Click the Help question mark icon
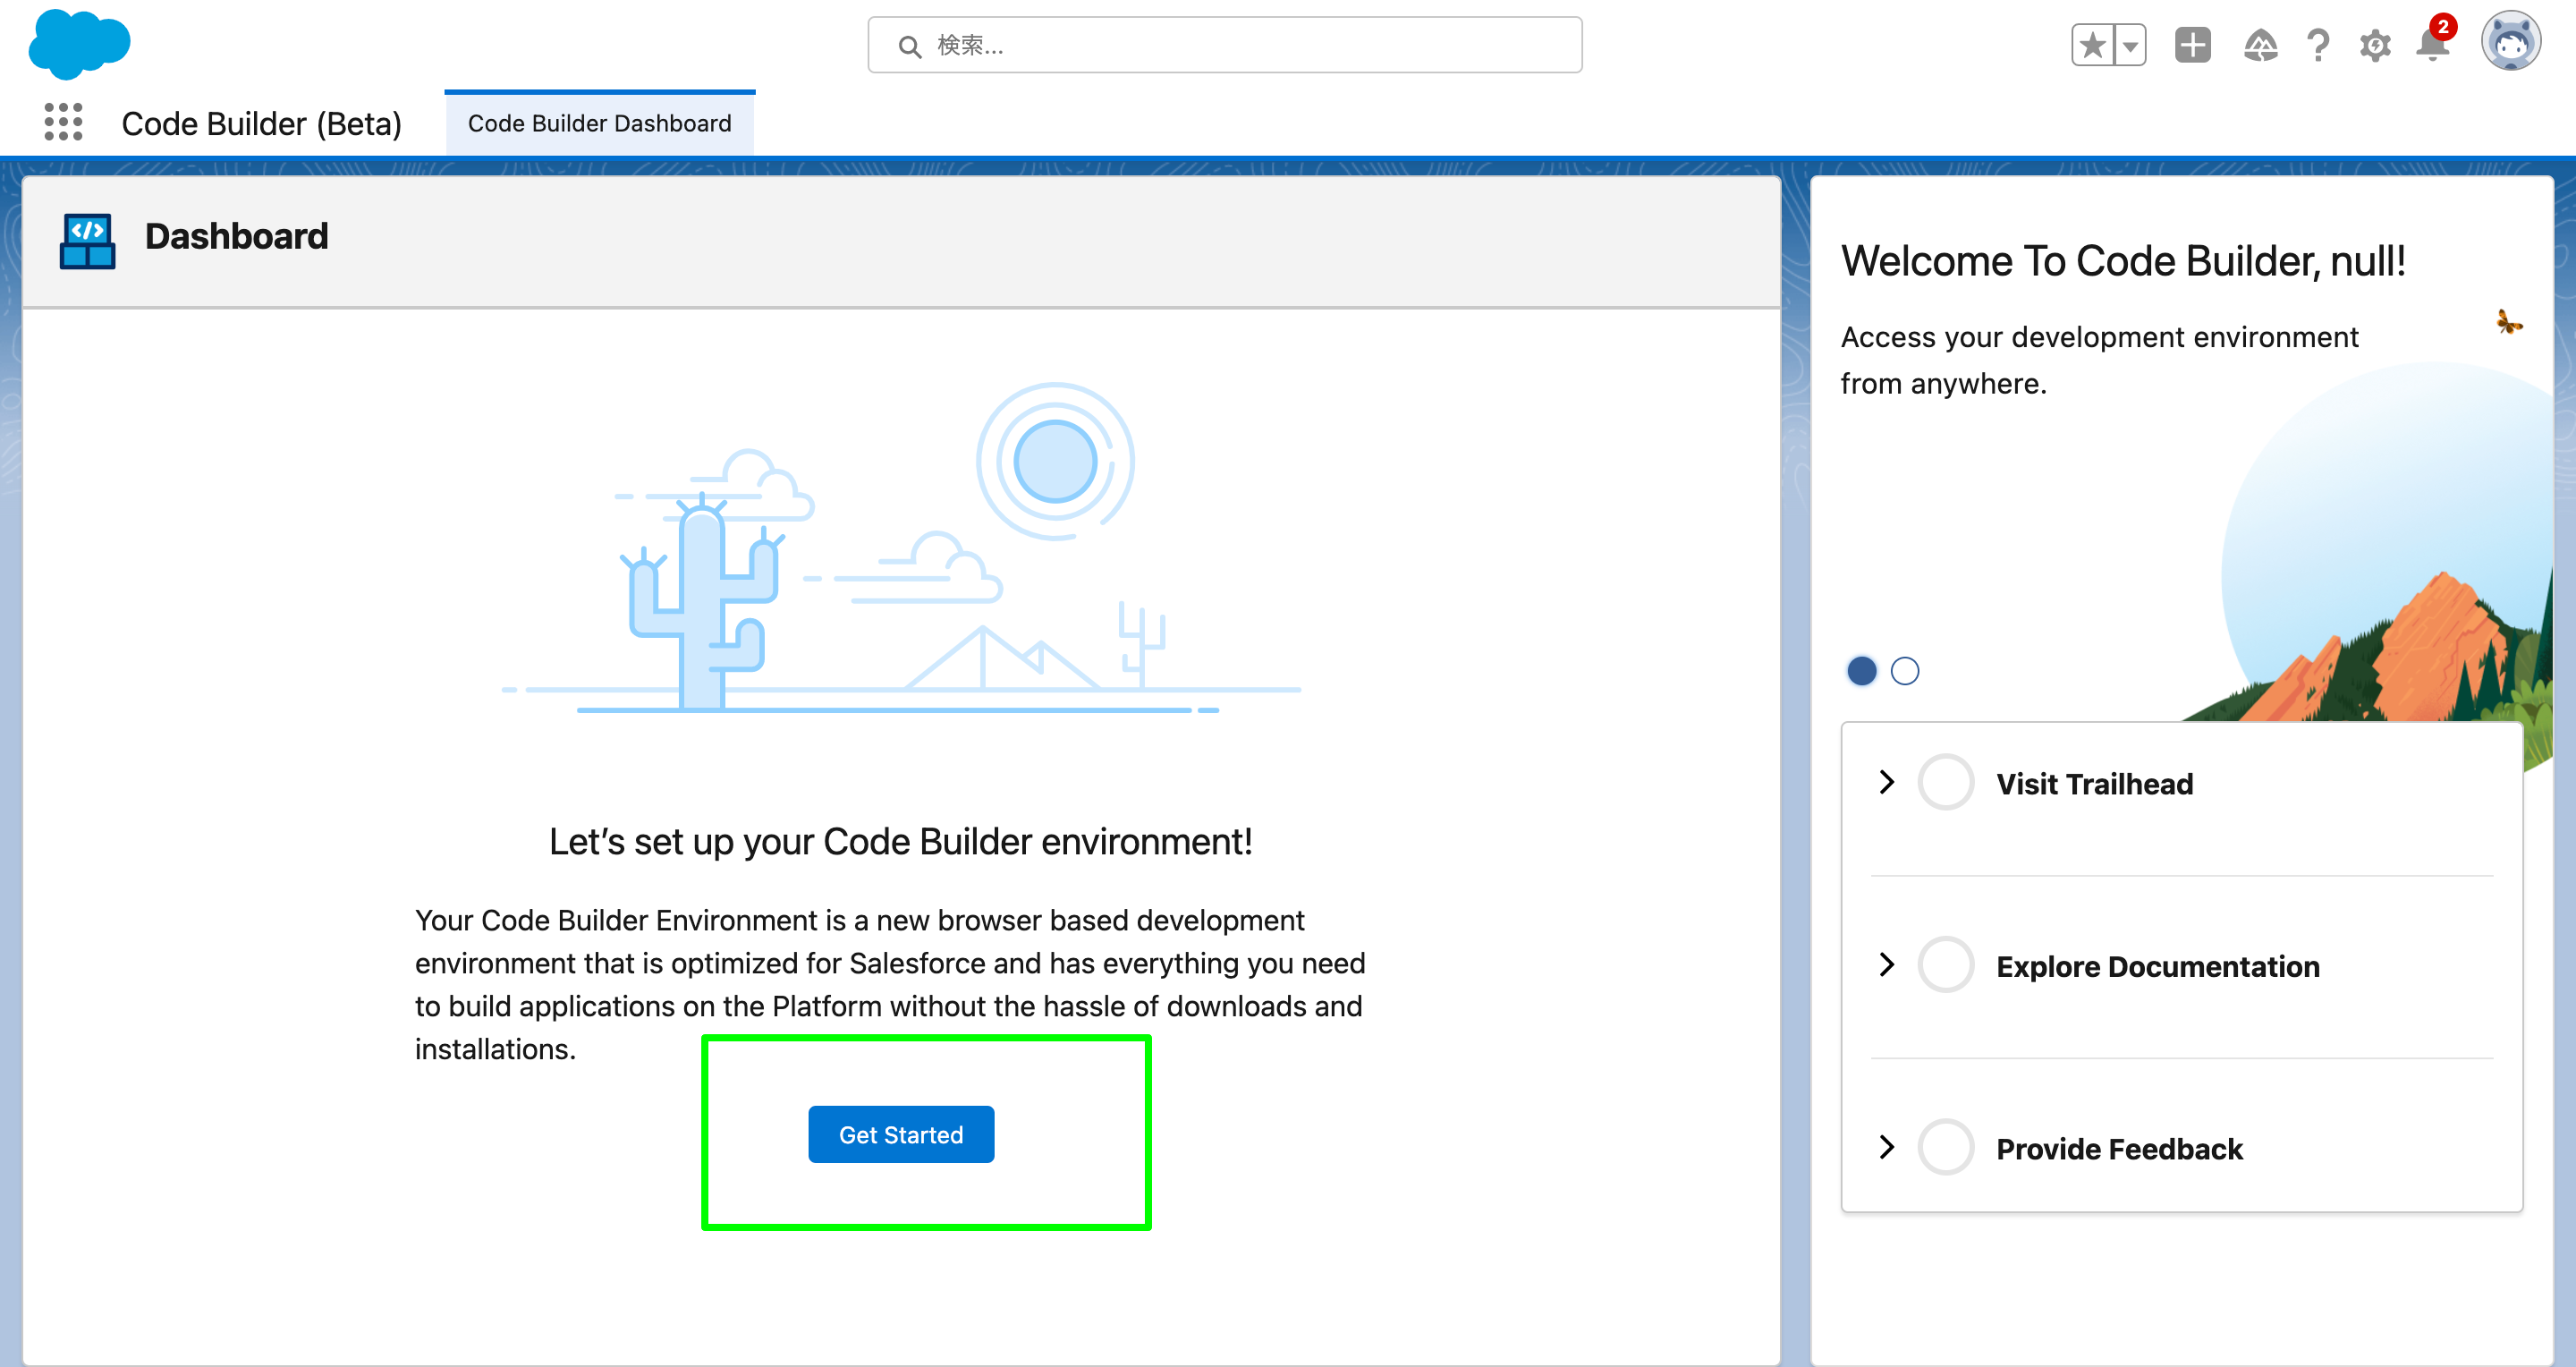 pyautogui.click(x=2318, y=45)
